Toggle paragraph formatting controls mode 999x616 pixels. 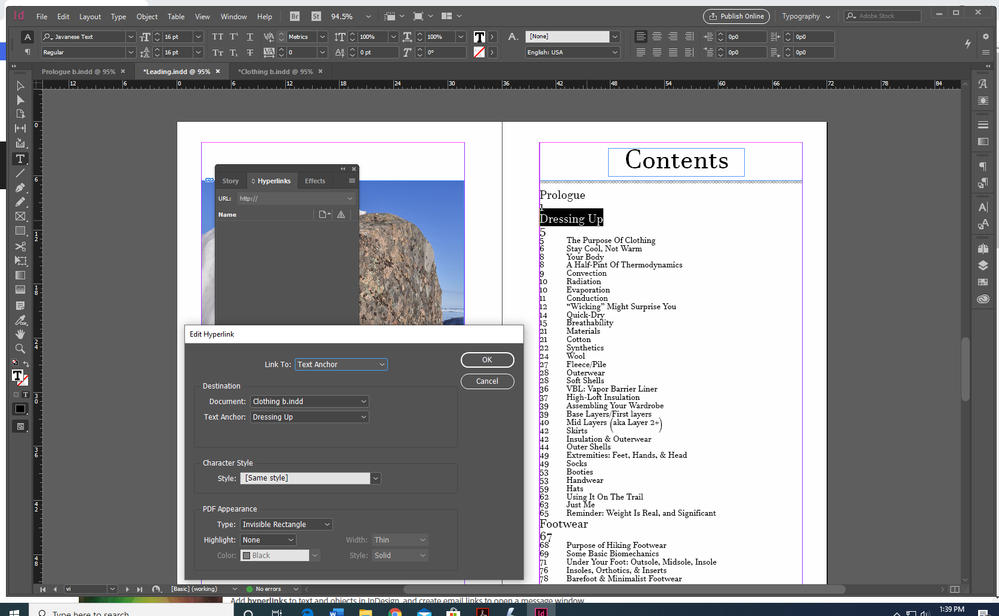pos(27,52)
